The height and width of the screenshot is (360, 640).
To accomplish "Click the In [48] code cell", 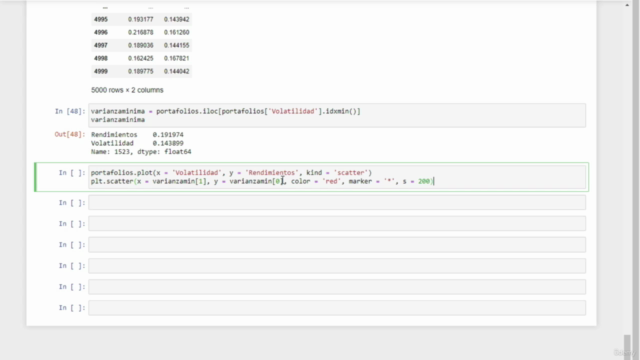I will [x=337, y=116].
